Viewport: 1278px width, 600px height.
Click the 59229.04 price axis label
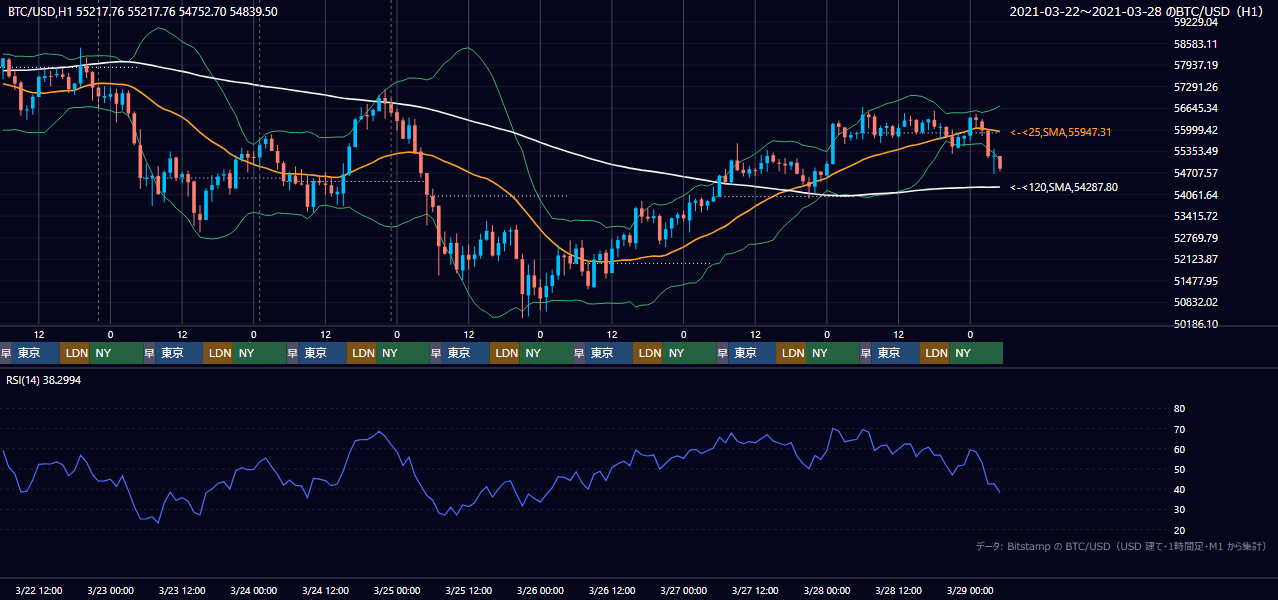pos(1196,22)
